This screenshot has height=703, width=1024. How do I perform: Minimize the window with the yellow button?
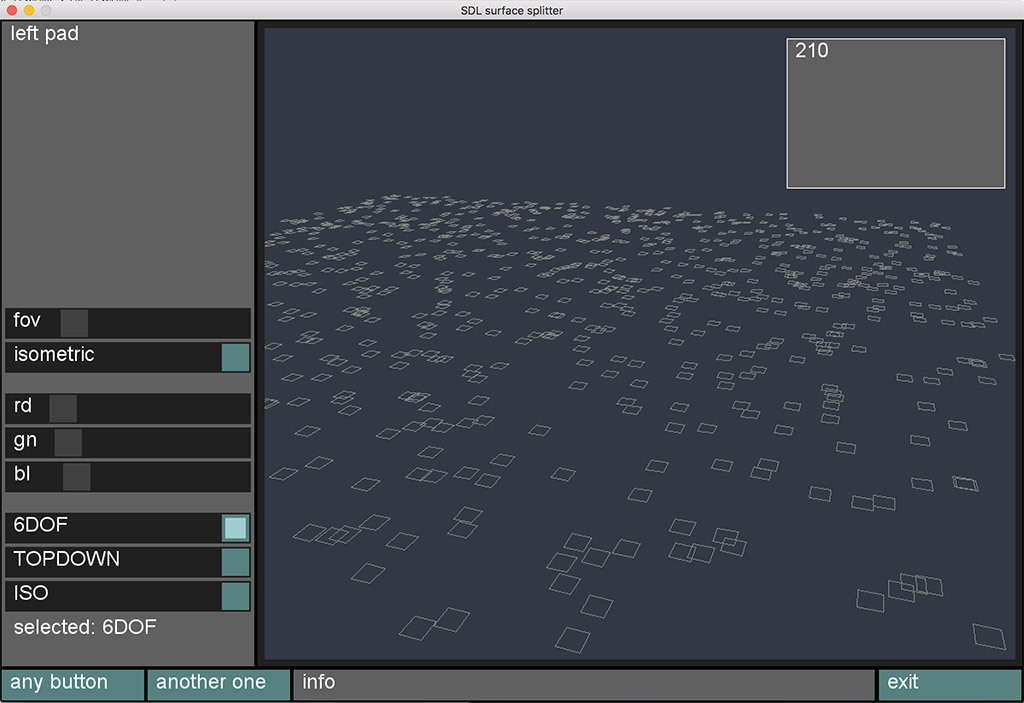29,10
